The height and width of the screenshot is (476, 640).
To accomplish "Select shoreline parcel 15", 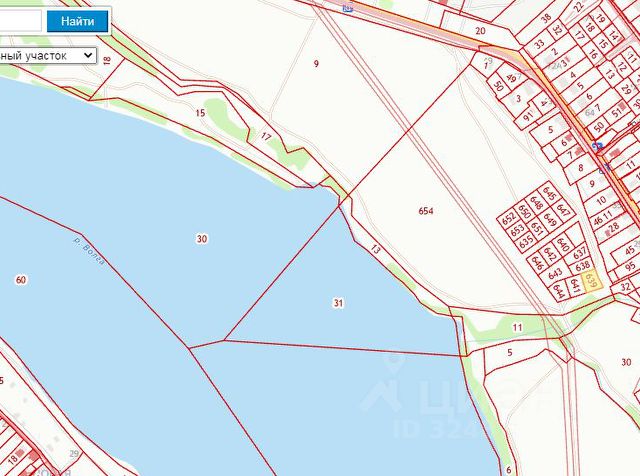I will (200, 113).
